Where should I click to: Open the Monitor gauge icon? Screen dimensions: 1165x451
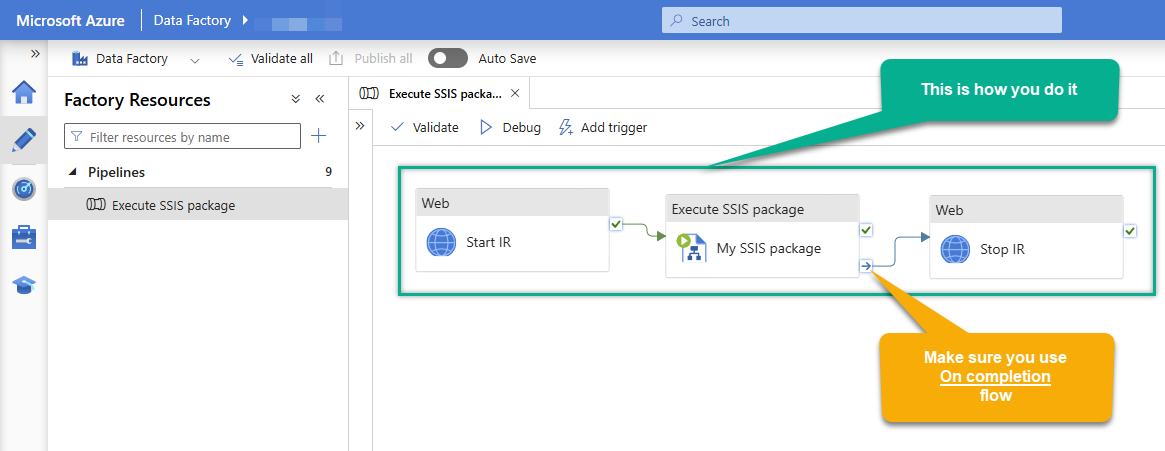pyautogui.click(x=24, y=189)
